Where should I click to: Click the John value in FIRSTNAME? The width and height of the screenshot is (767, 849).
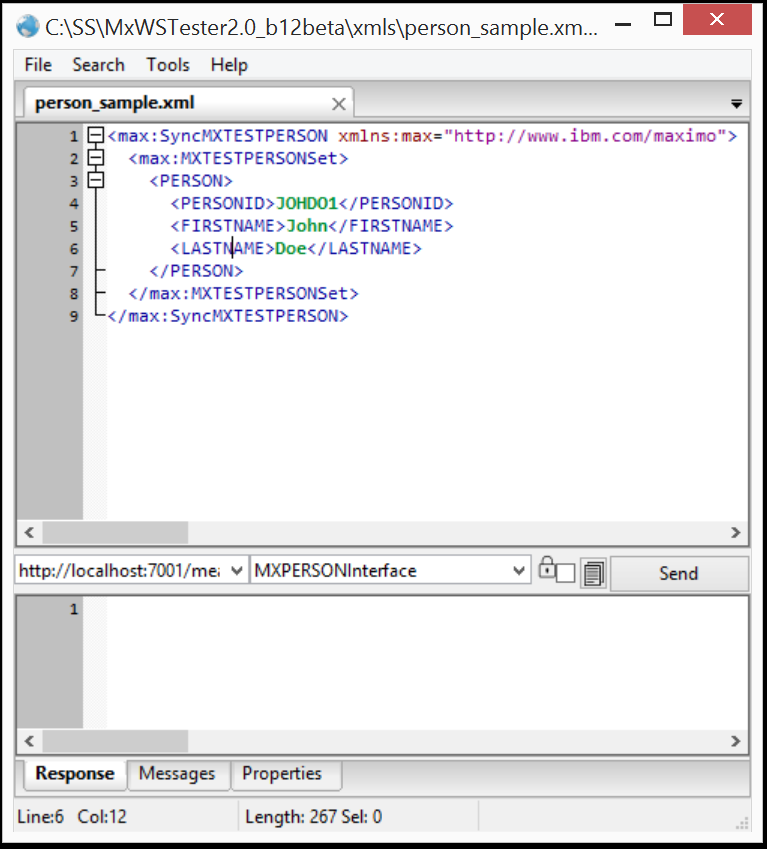click(x=307, y=226)
